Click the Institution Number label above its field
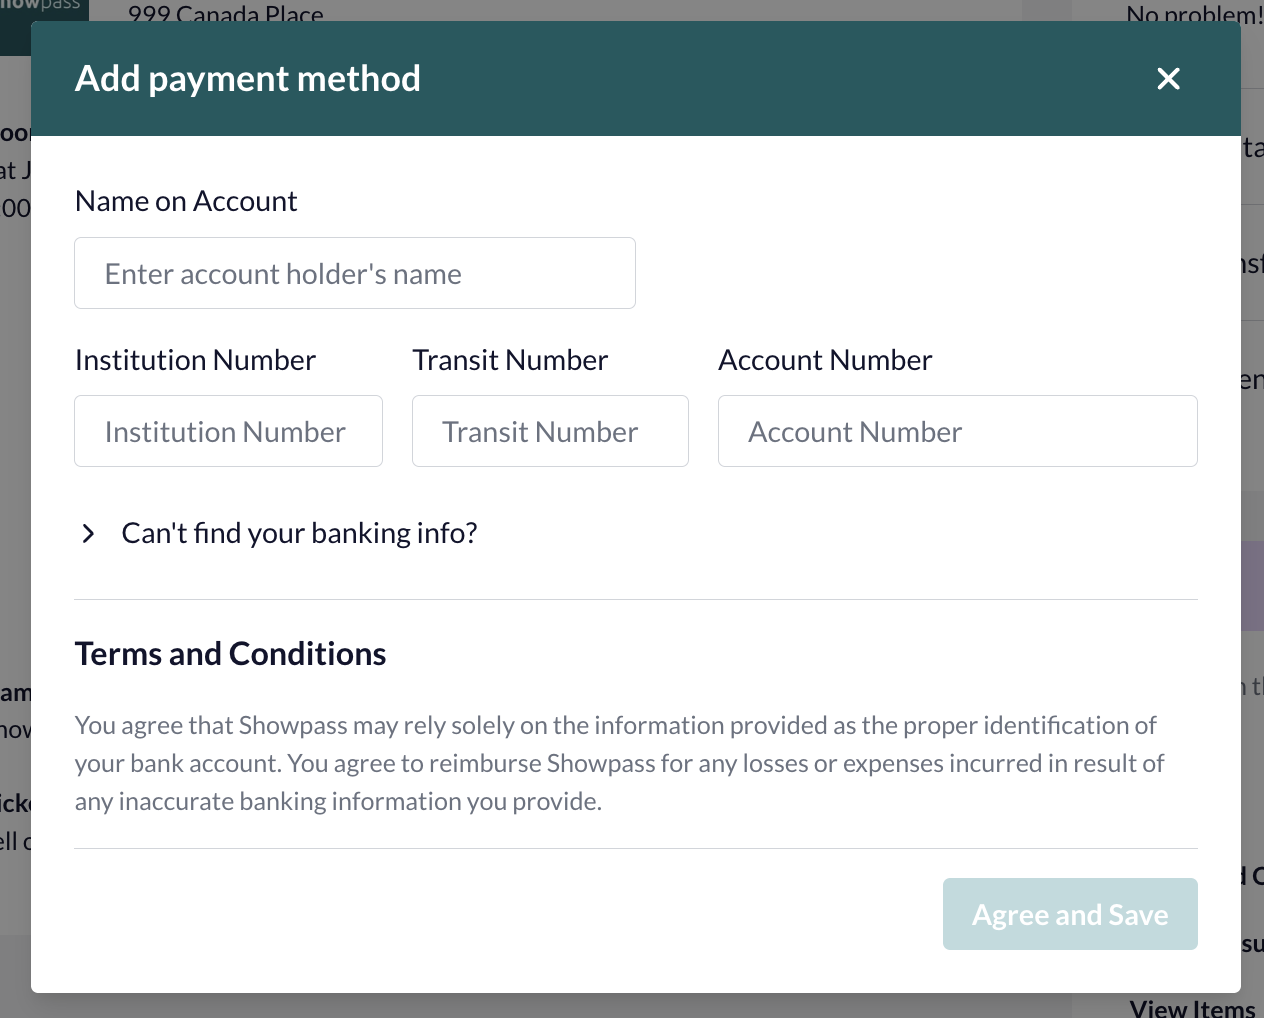 (x=195, y=360)
